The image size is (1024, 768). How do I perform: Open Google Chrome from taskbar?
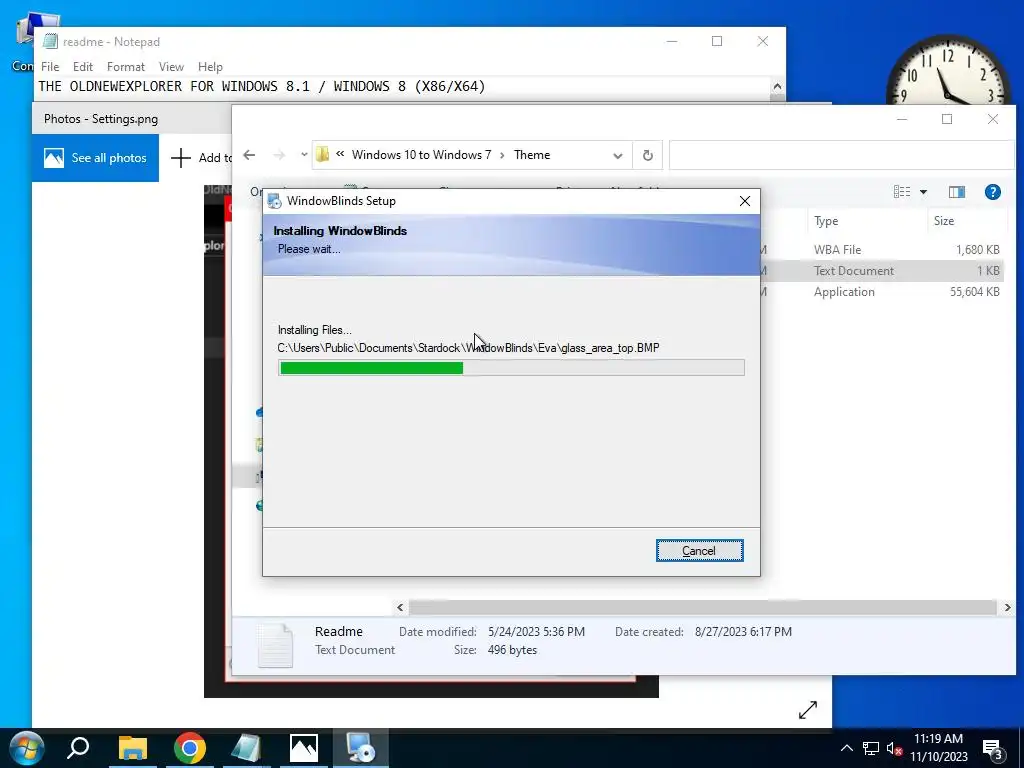[189, 748]
